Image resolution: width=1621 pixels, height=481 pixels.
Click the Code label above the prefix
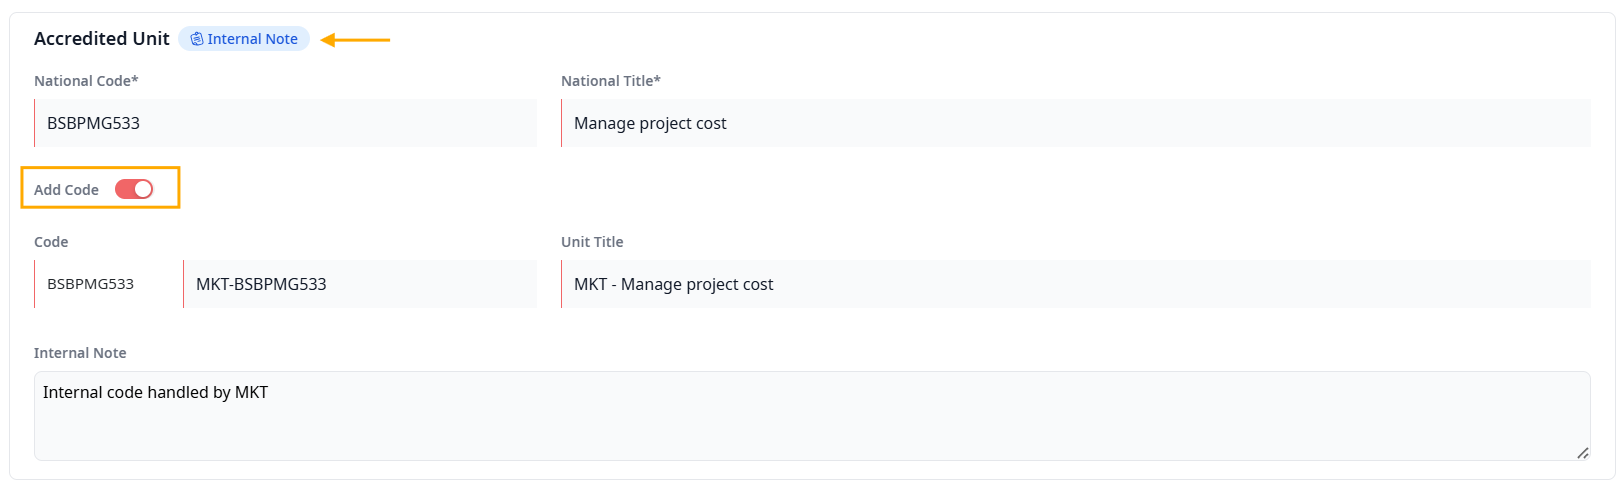[x=51, y=242]
